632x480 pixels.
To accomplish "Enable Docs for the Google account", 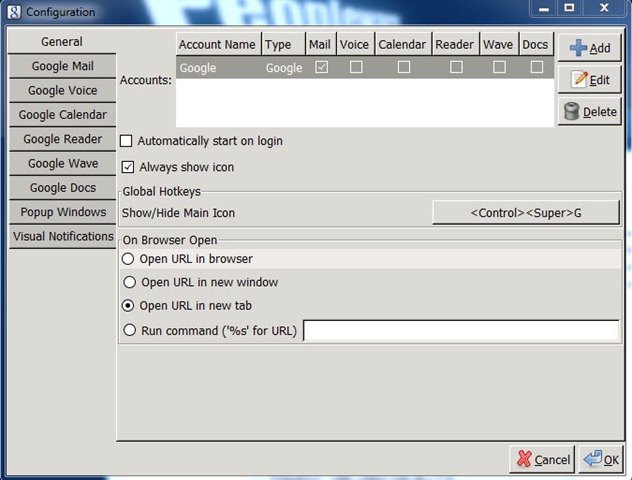I will [x=536, y=67].
